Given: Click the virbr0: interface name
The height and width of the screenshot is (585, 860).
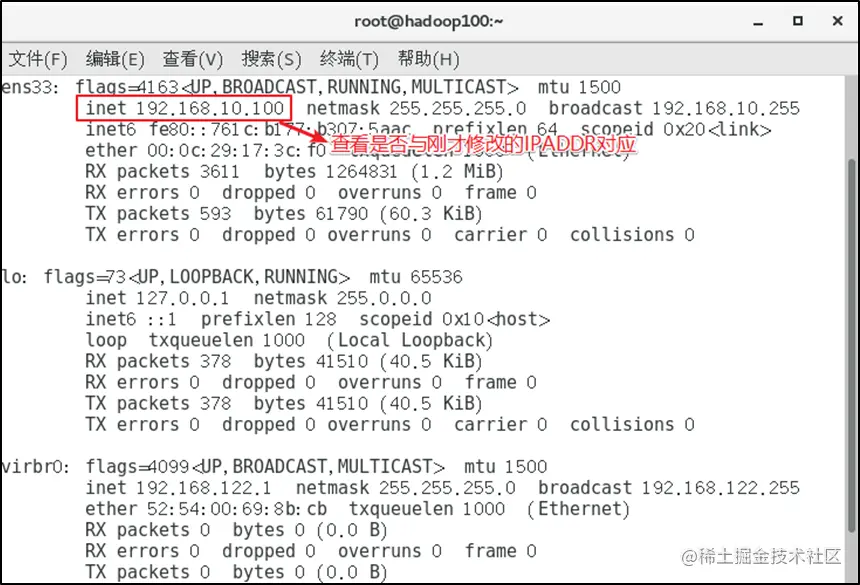Looking at the screenshot, I should point(36,467).
